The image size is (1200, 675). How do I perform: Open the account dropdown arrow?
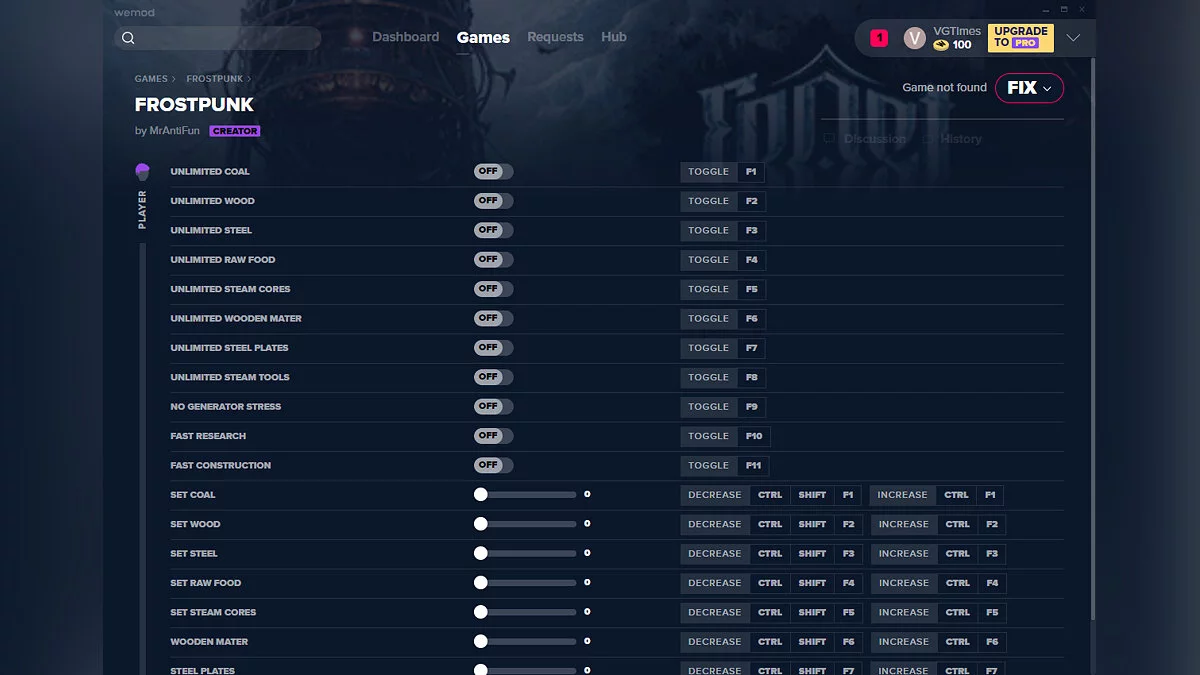pyautogui.click(x=1073, y=37)
